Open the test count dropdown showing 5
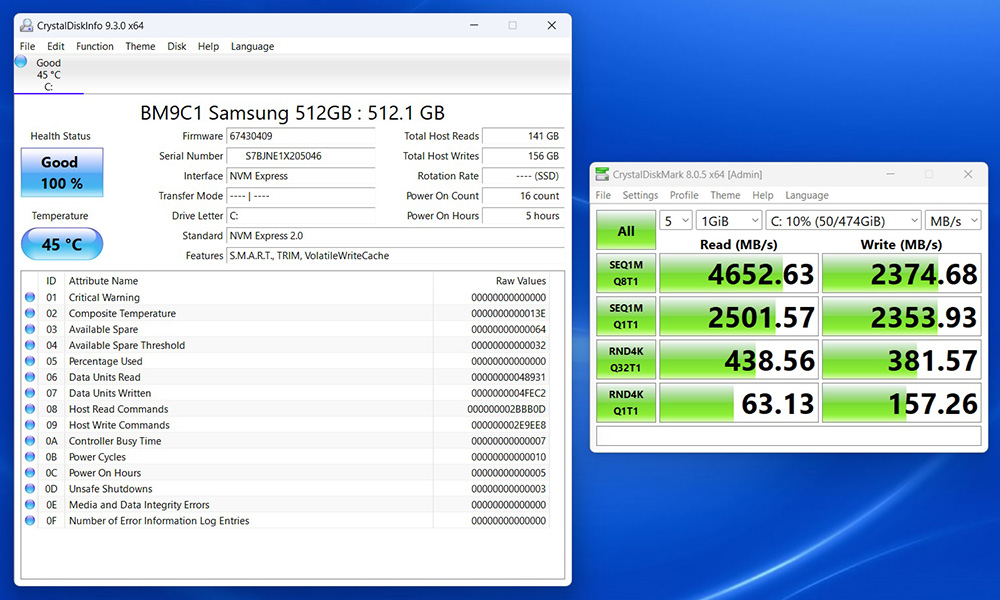Screen dimensions: 1000x600 click(675, 221)
